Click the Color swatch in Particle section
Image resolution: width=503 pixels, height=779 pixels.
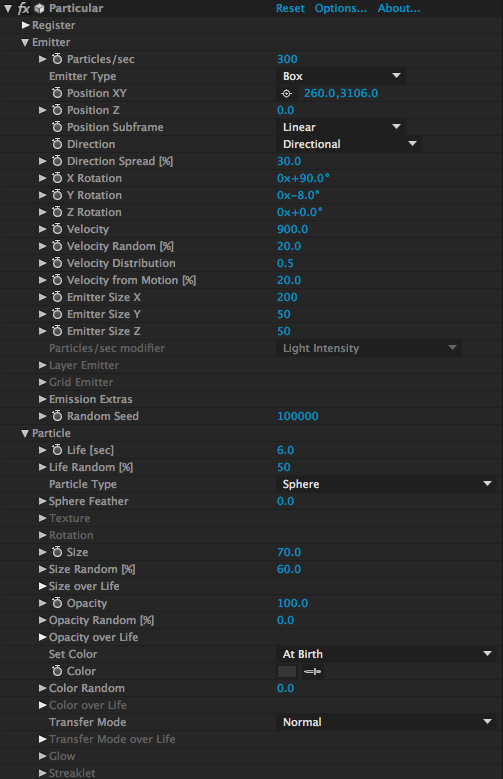click(287, 671)
